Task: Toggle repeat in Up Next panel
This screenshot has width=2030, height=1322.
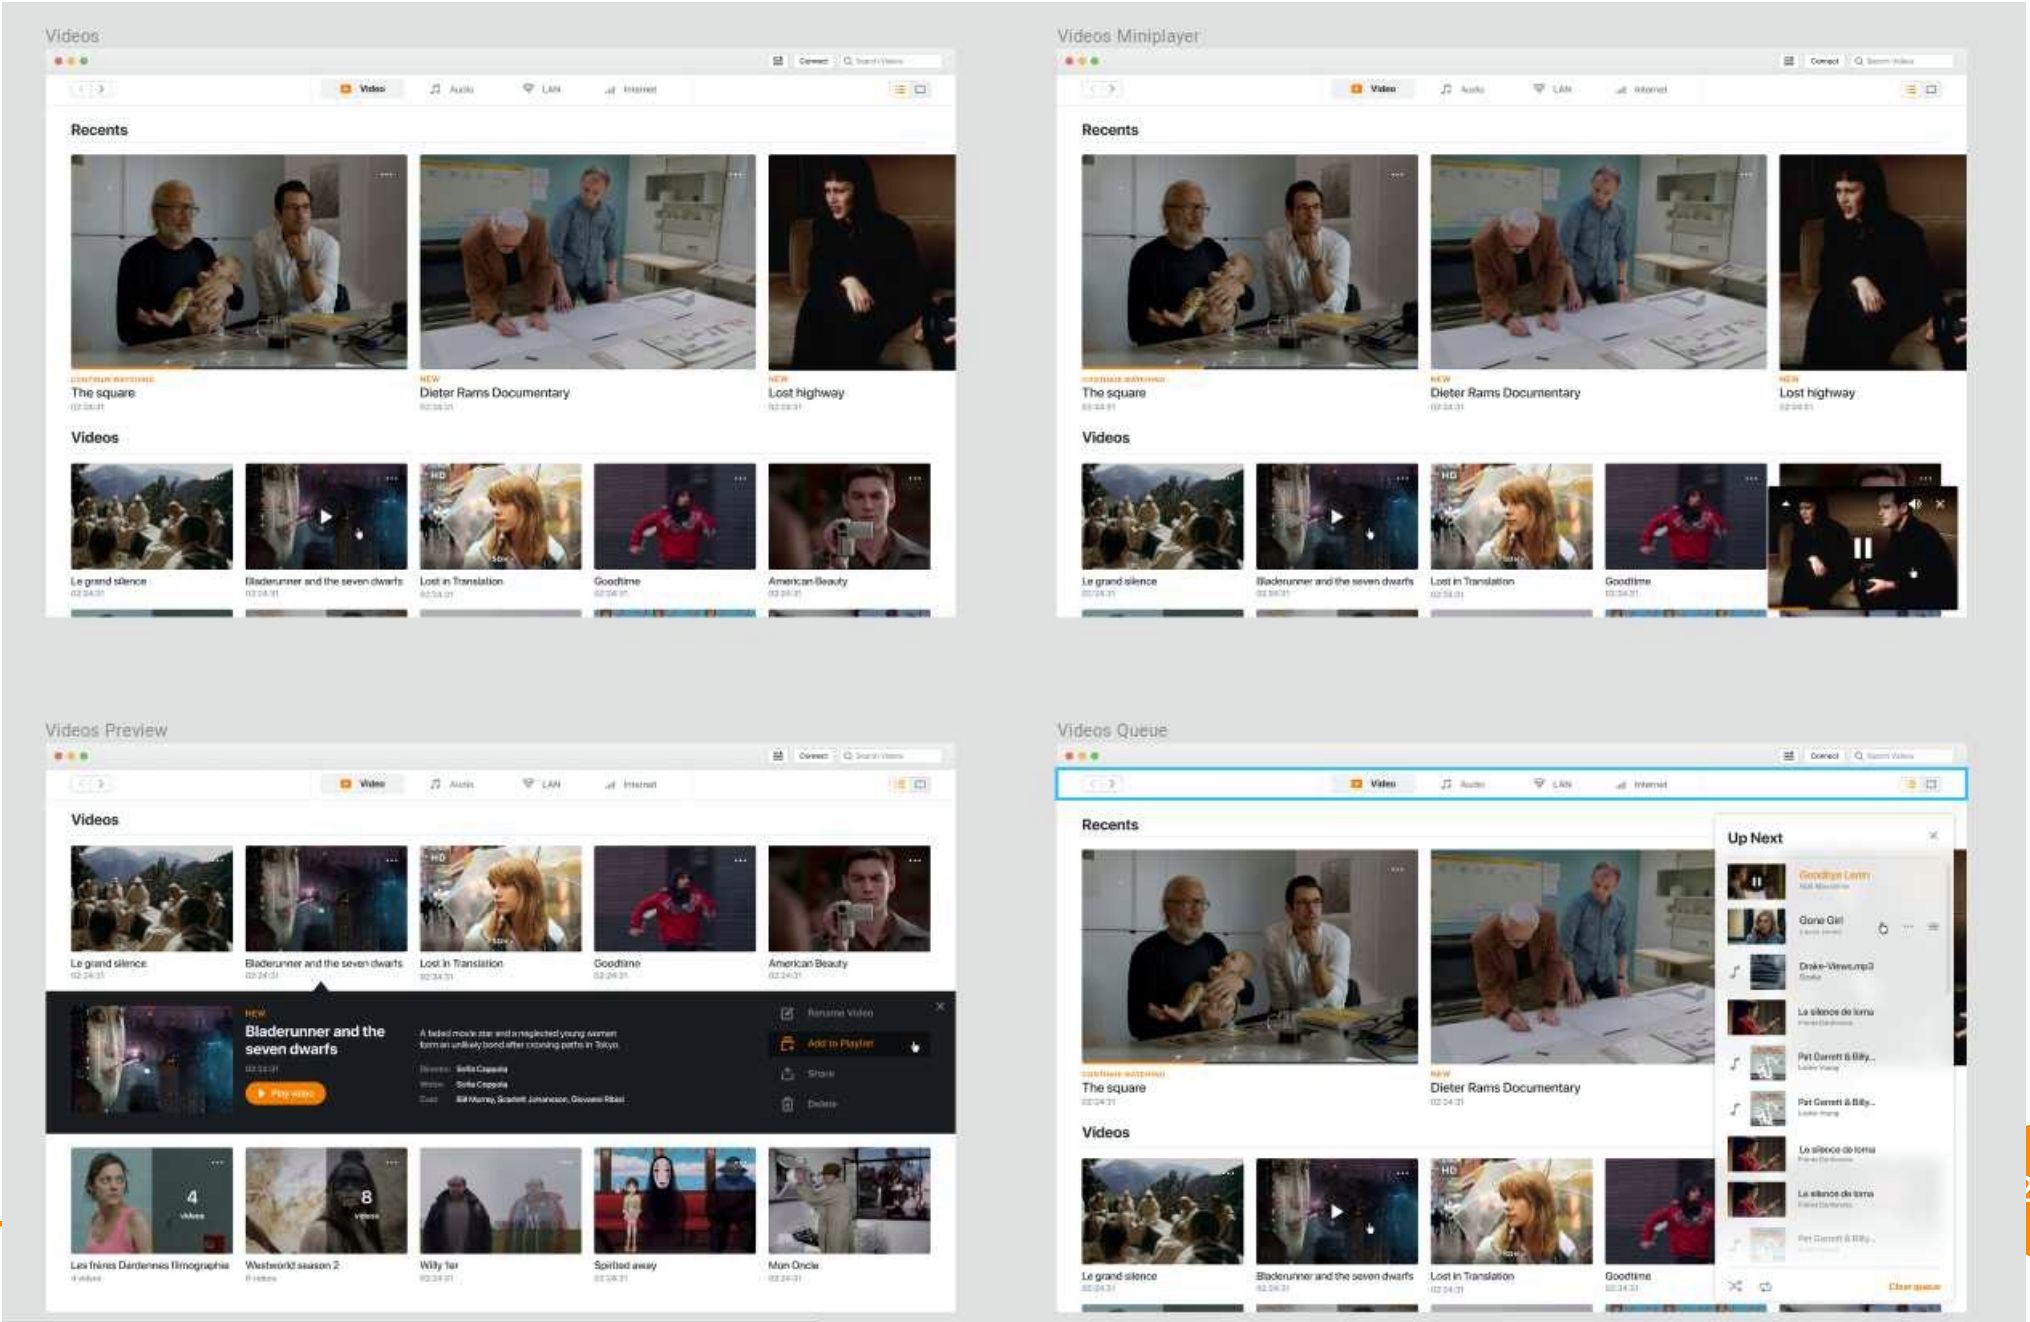Action: click(x=1766, y=1286)
